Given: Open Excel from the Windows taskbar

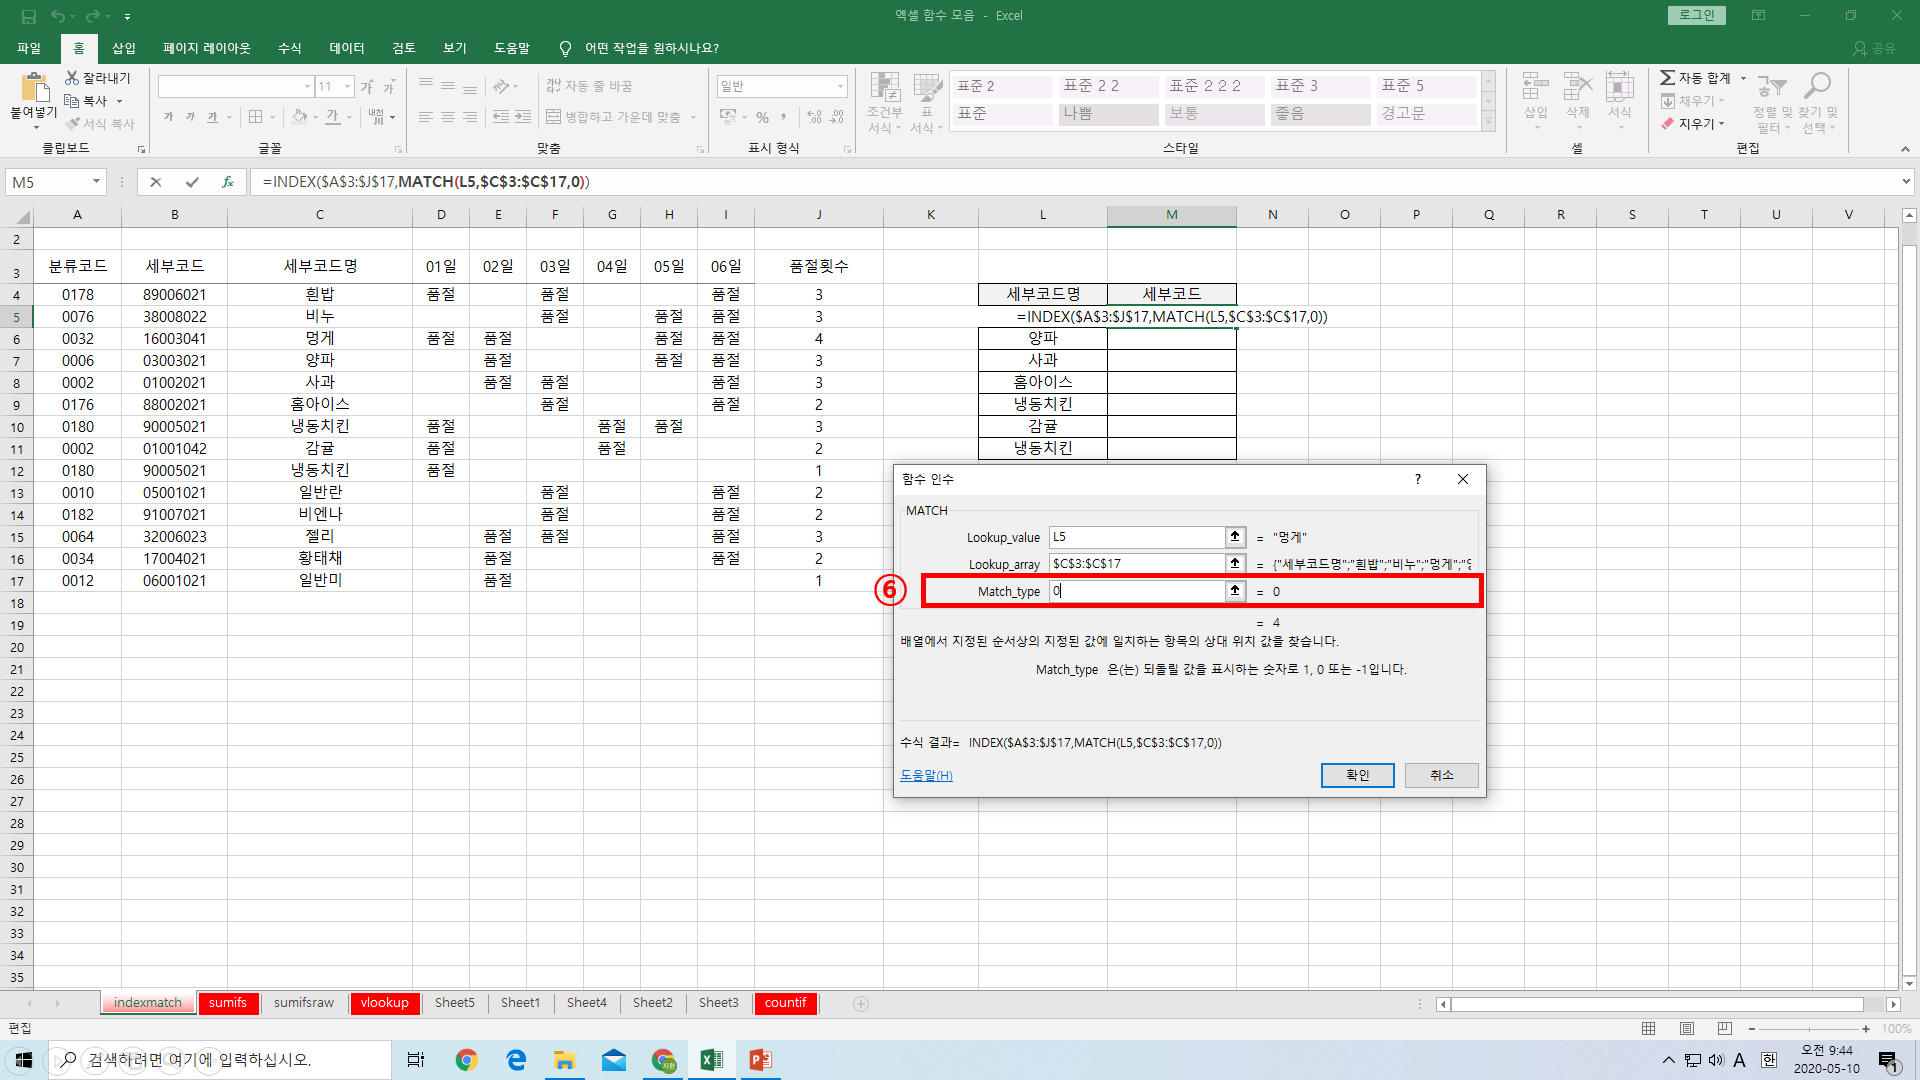Looking at the screenshot, I should coord(712,1060).
